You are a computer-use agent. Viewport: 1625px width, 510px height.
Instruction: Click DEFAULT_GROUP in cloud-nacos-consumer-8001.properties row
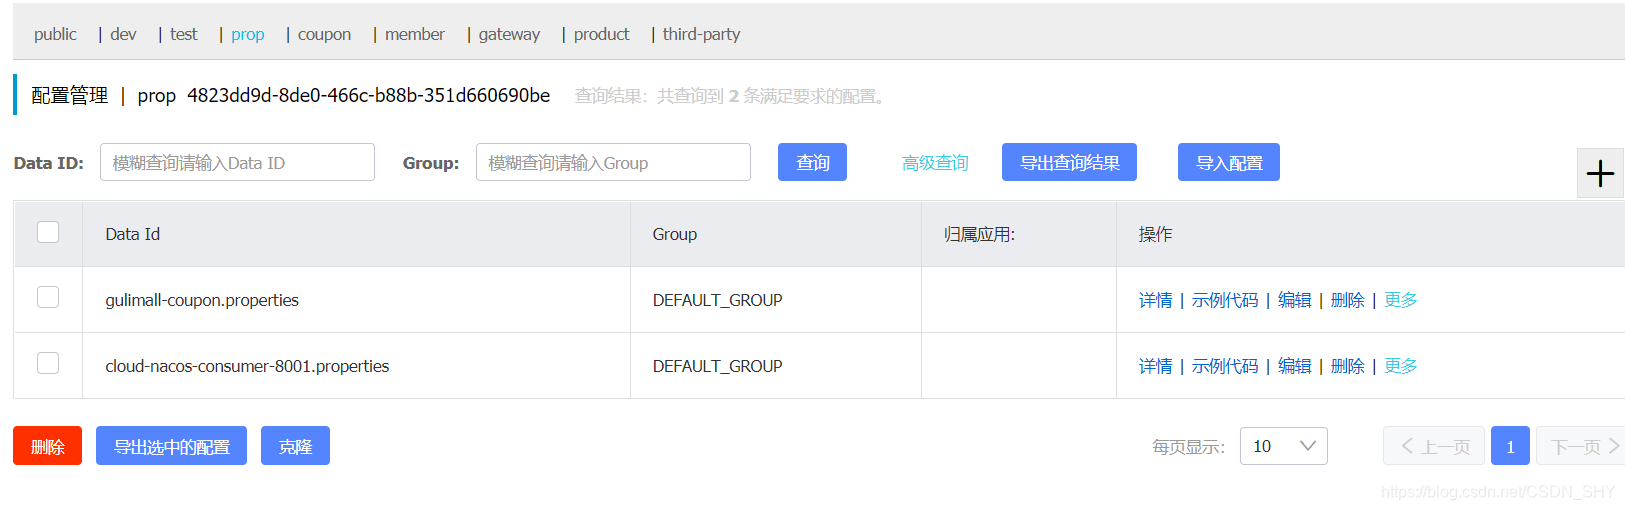pyautogui.click(x=717, y=366)
